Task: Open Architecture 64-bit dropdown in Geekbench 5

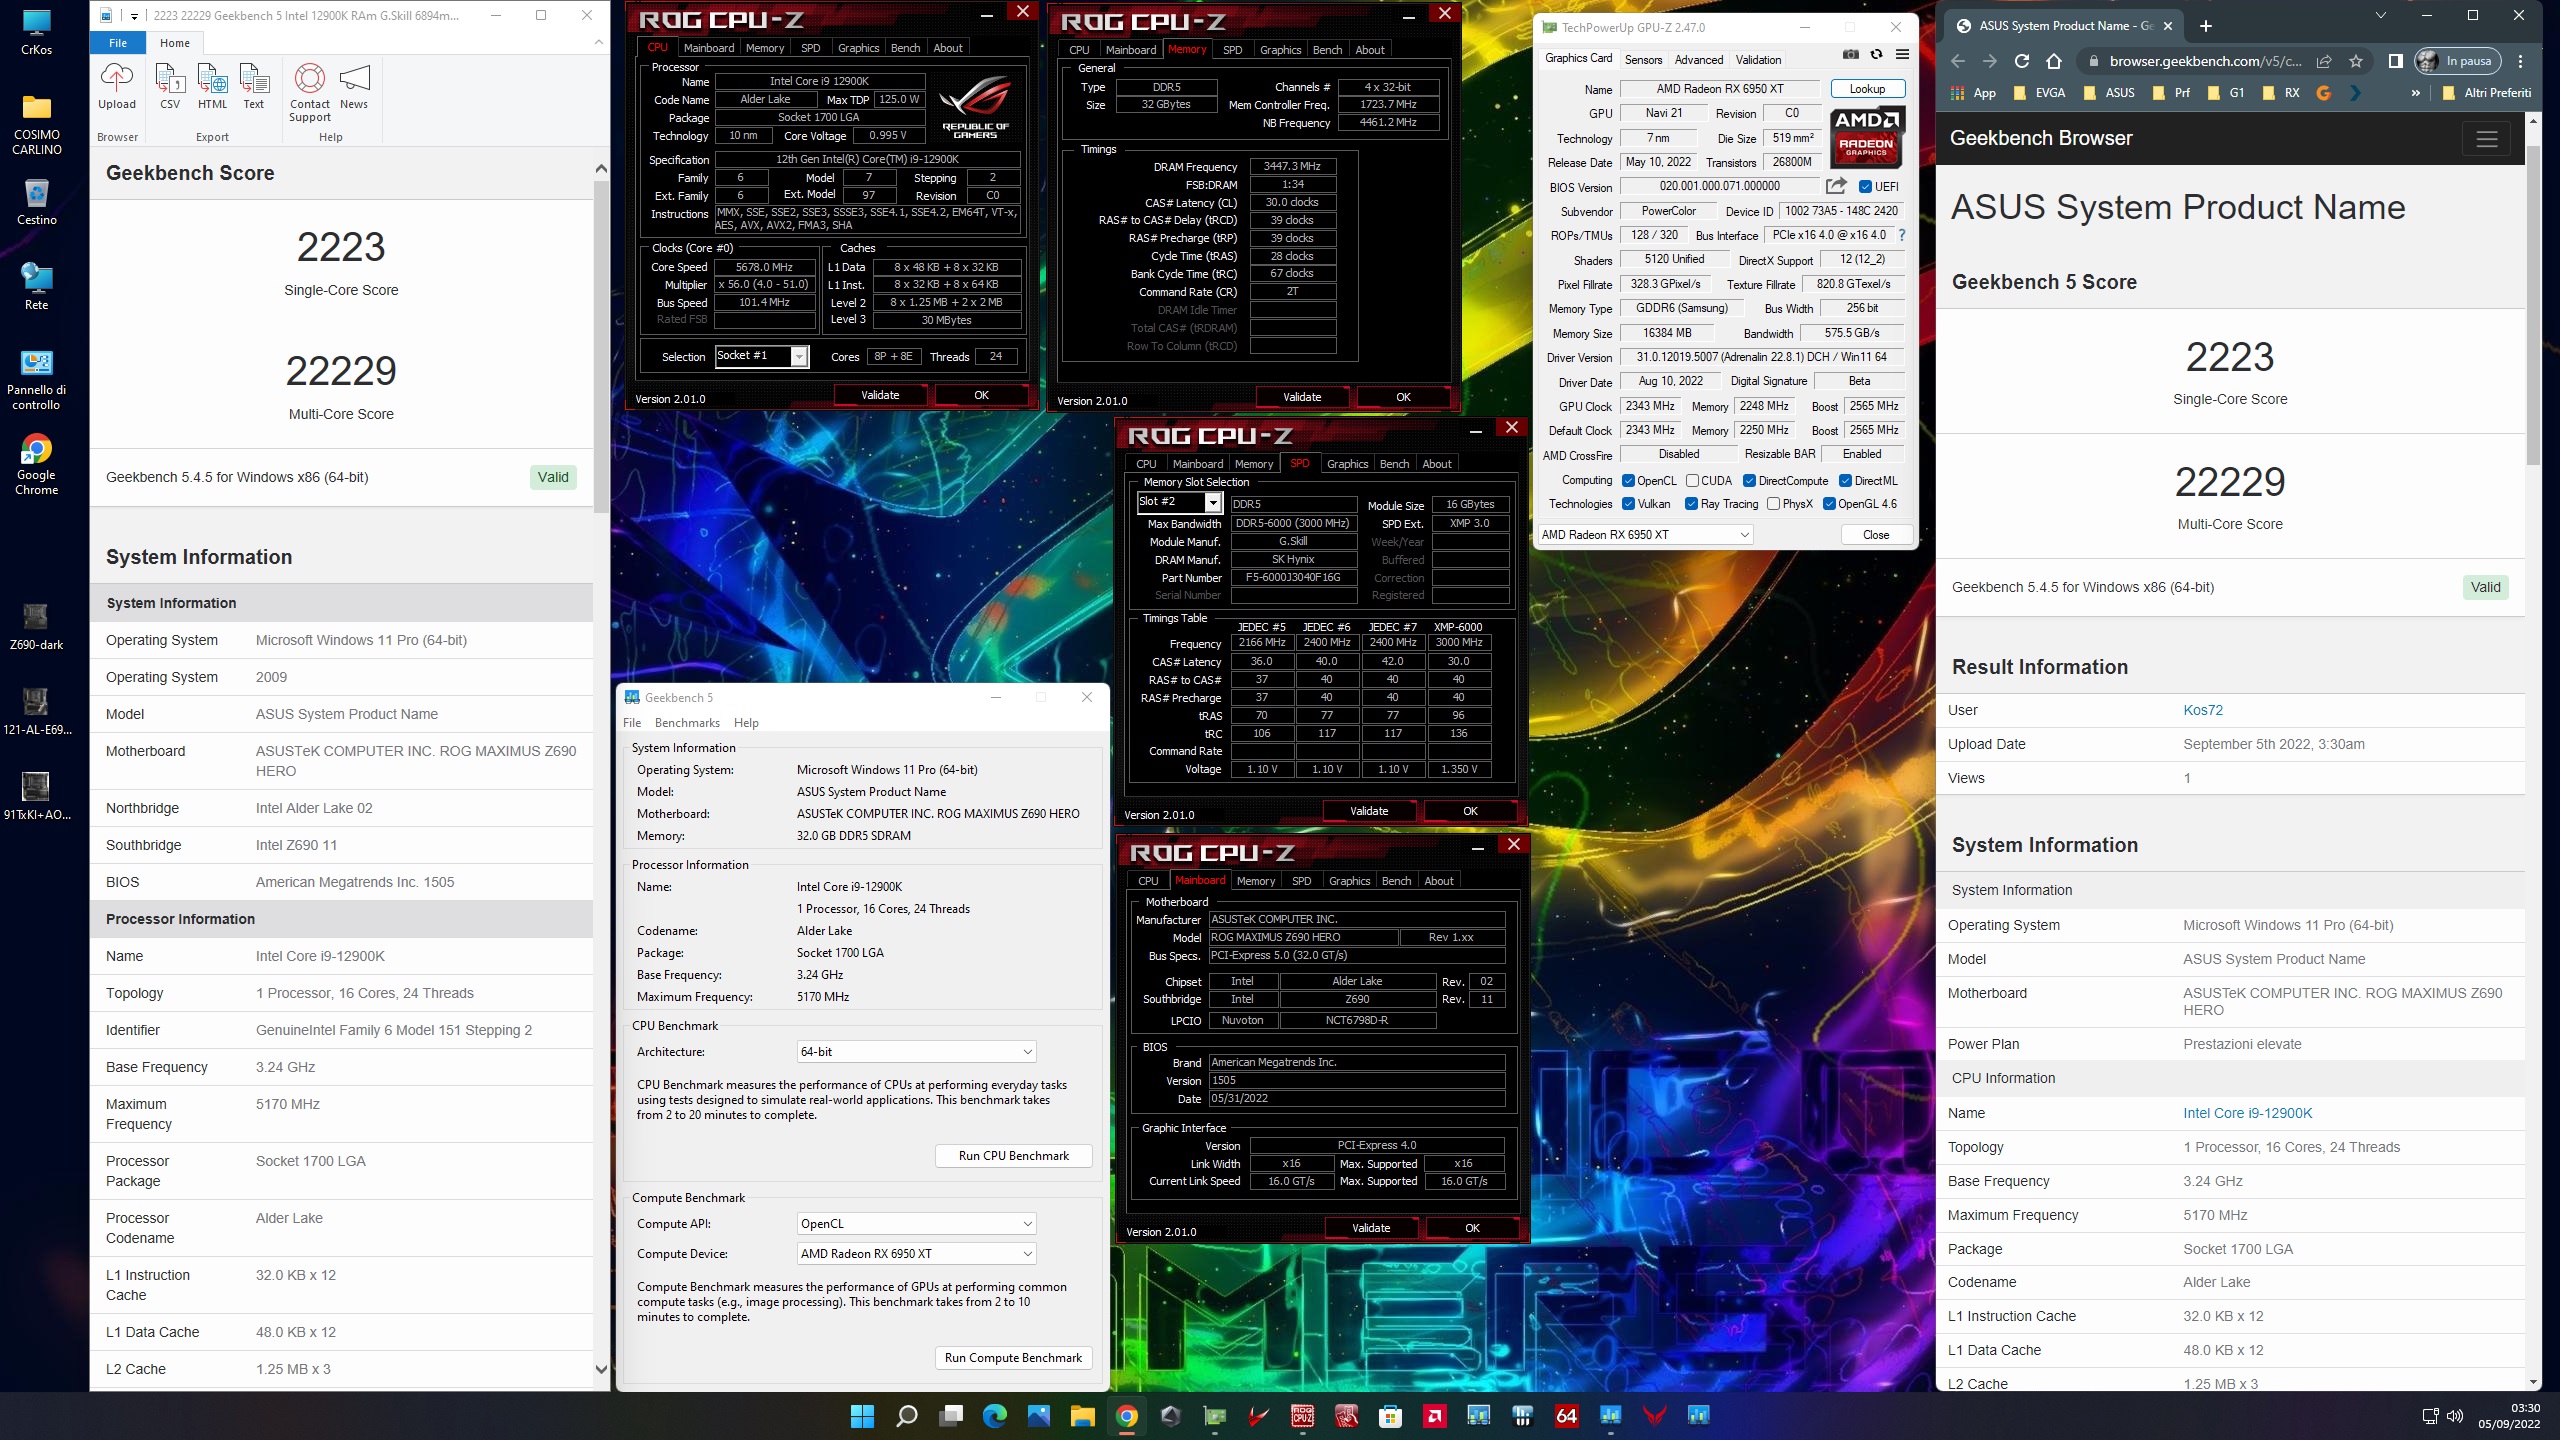Action: [916, 1051]
